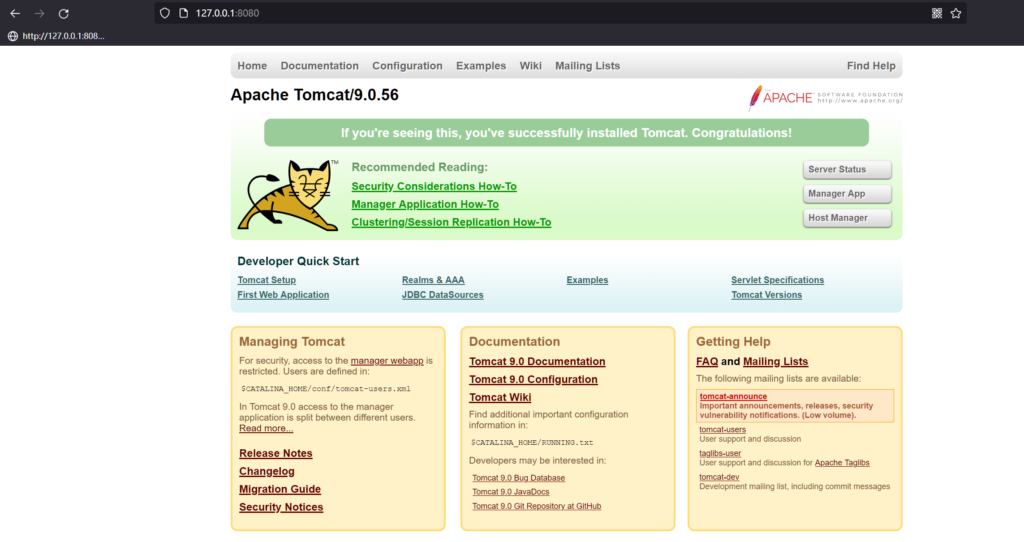Click the globe icon on the bookmark bar

coord(12,36)
